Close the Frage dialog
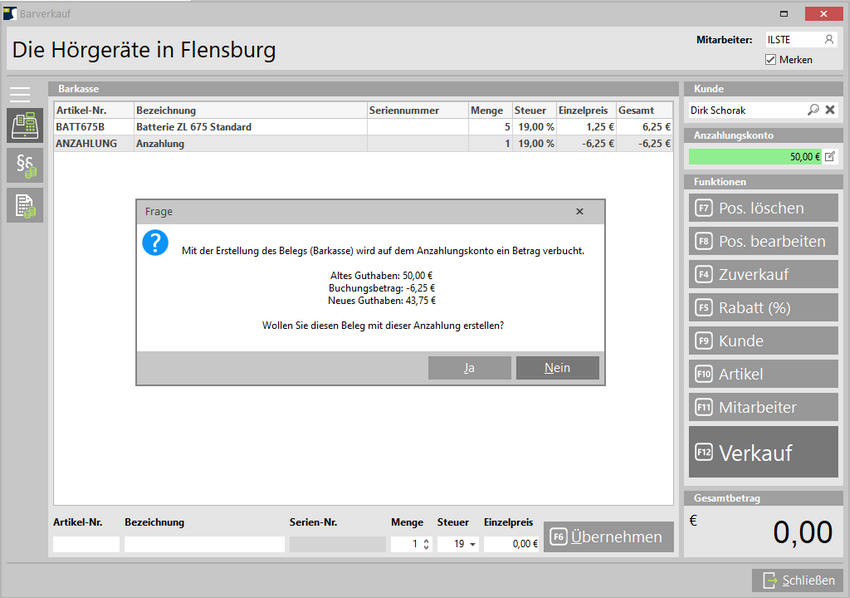The height and width of the screenshot is (598, 850). 580,212
